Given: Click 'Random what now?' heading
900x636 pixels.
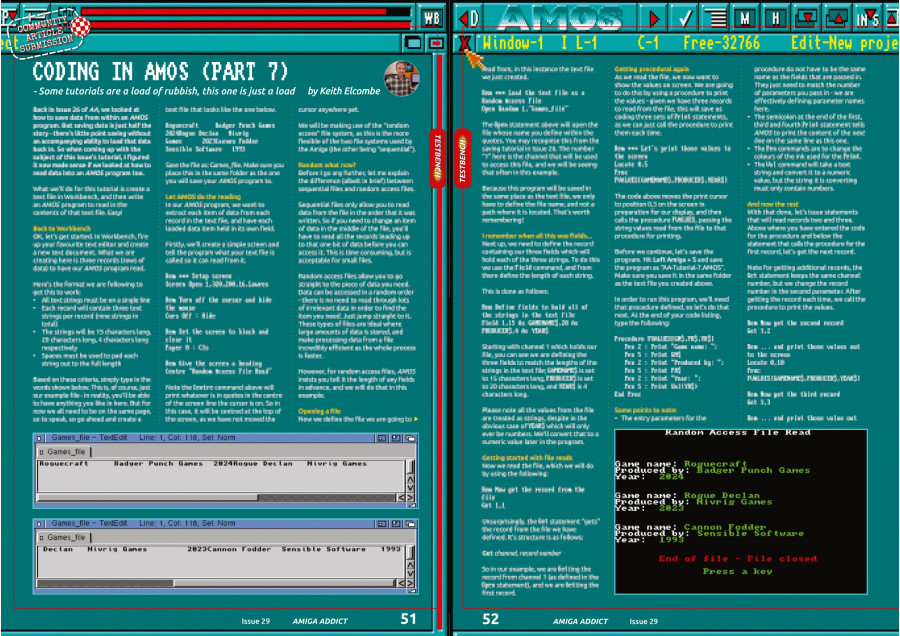Looking at the screenshot, I should [327, 165].
